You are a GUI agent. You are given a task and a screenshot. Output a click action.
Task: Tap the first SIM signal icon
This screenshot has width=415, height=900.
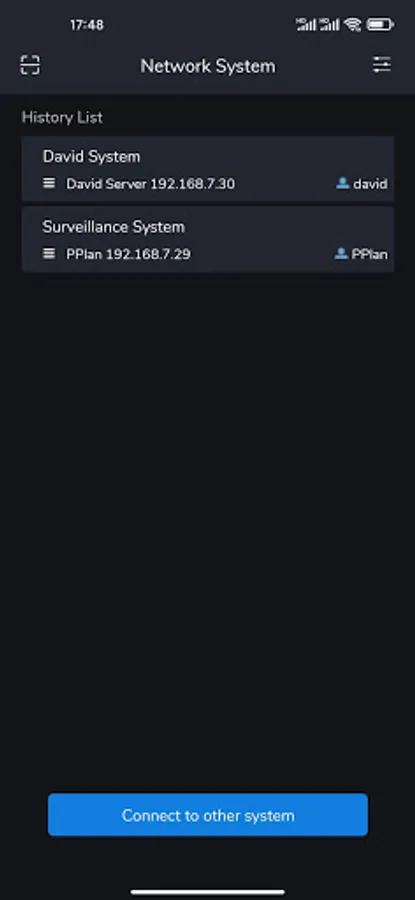pos(306,25)
